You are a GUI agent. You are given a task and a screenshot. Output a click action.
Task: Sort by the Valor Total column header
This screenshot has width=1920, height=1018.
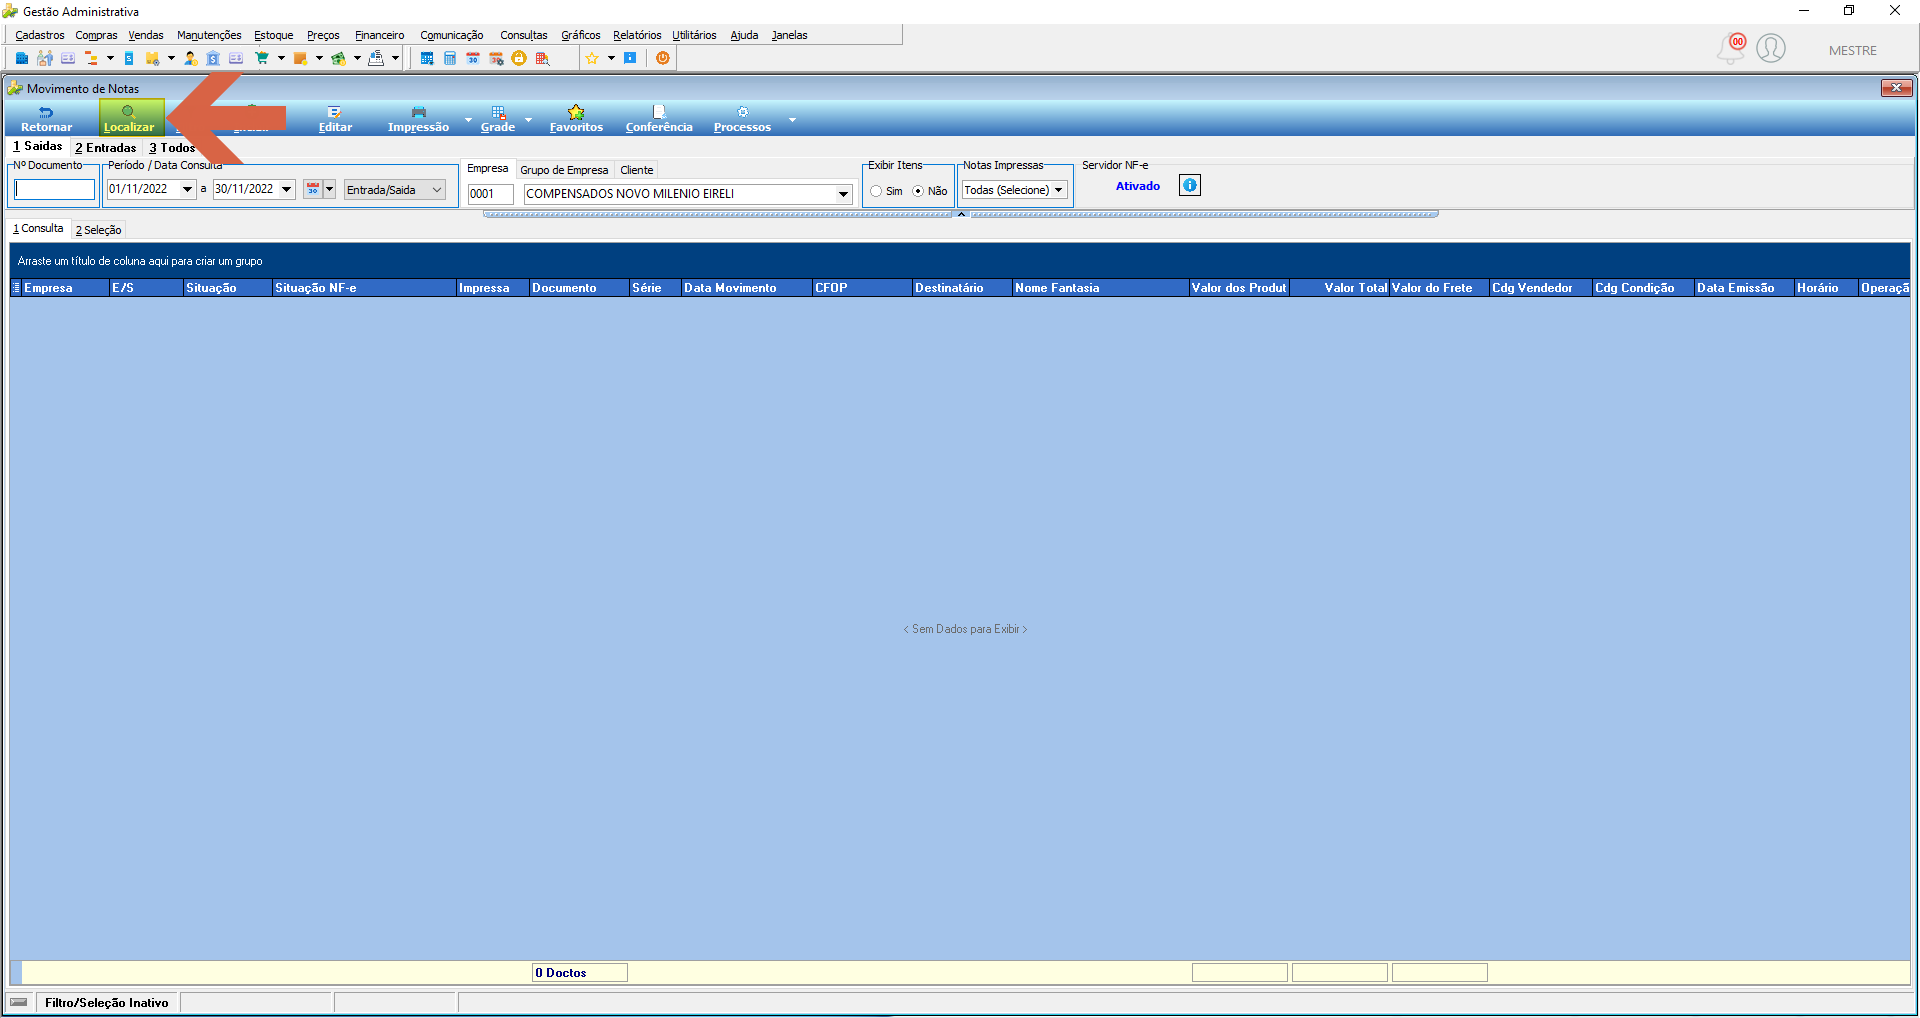[1339, 288]
